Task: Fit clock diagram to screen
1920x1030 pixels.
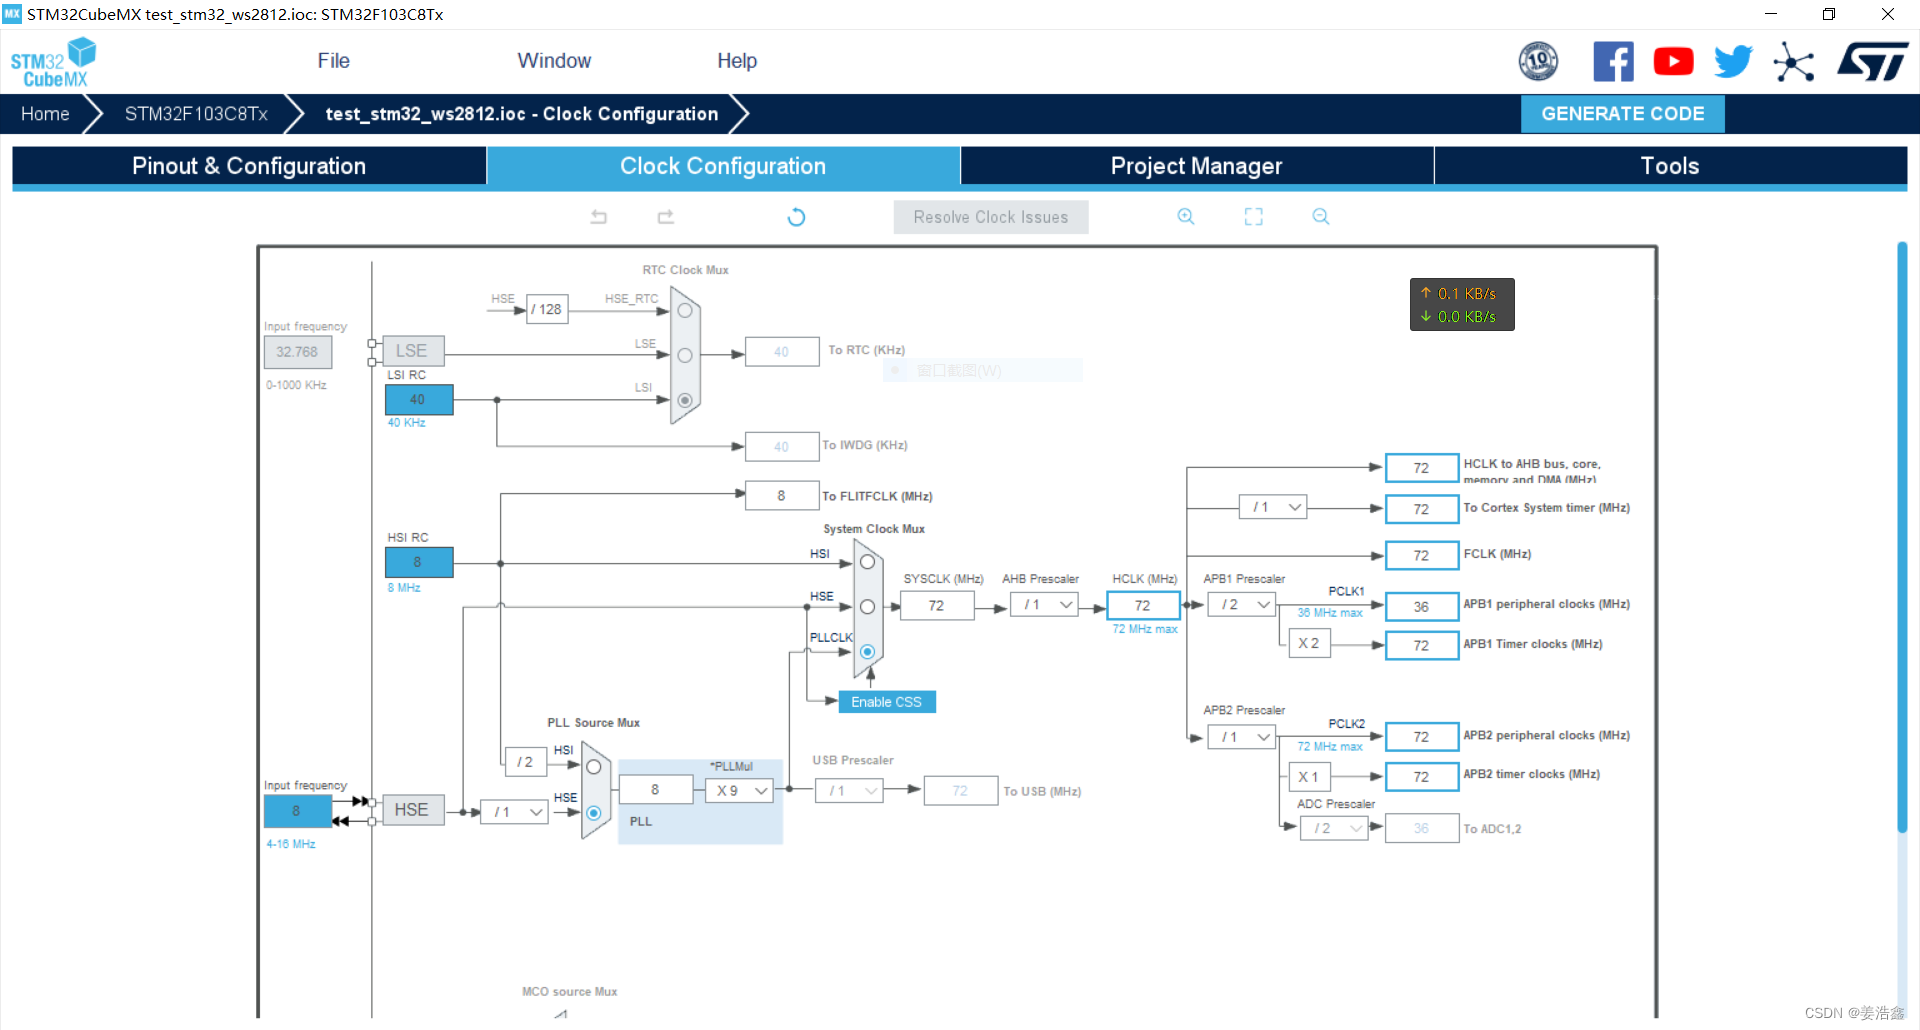Action: pyautogui.click(x=1253, y=217)
